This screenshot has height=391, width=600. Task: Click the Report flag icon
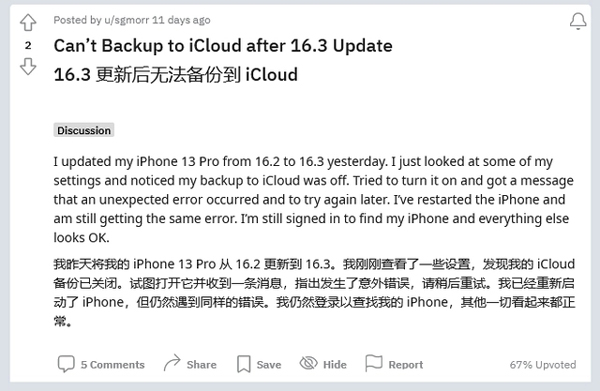pyautogui.click(x=373, y=363)
